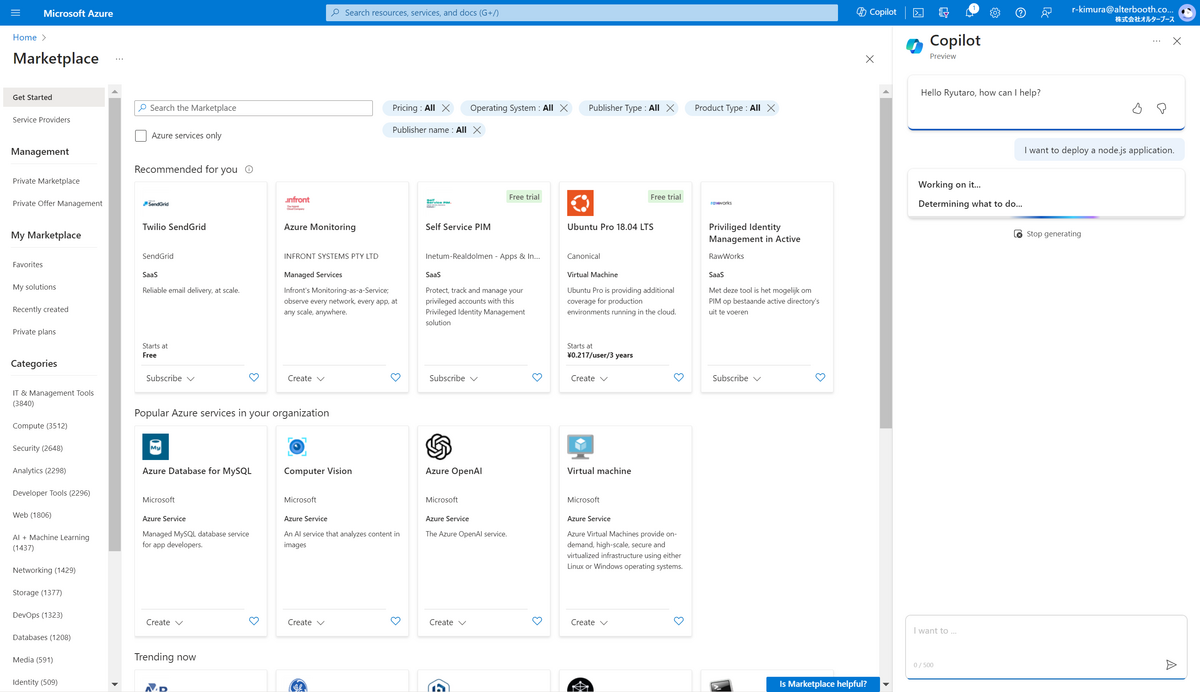Image resolution: width=1200 pixels, height=692 pixels.
Task: Open Copilot panel more options ellipsis
Action: [1156, 41]
